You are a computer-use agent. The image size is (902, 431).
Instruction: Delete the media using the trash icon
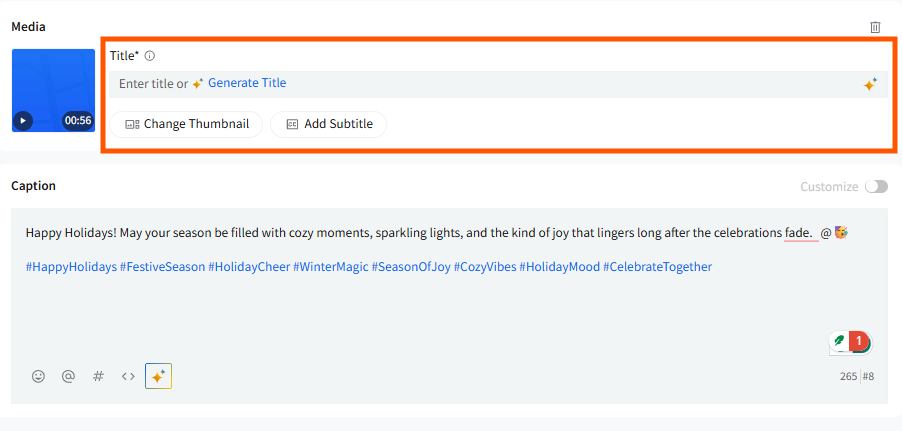[875, 27]
